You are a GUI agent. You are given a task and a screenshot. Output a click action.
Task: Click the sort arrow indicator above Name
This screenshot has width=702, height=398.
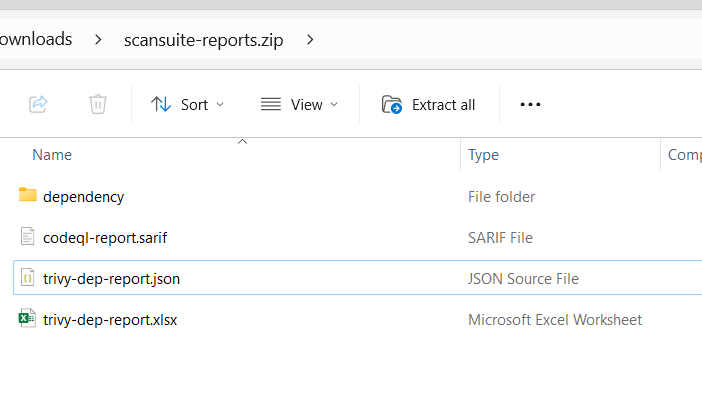coord(242,141)
